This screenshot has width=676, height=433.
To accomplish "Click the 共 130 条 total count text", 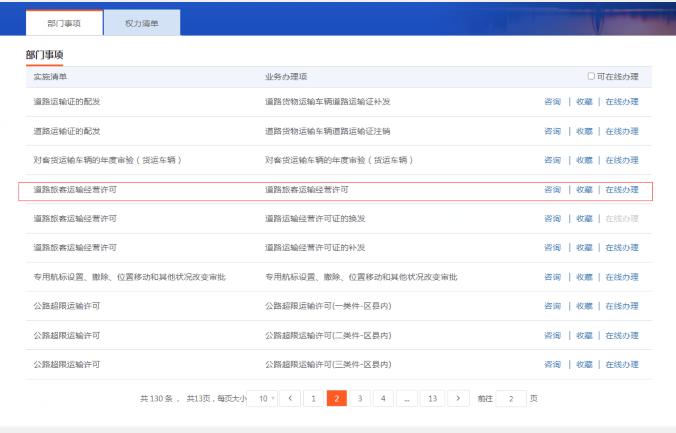I will [x=156, y=398].
